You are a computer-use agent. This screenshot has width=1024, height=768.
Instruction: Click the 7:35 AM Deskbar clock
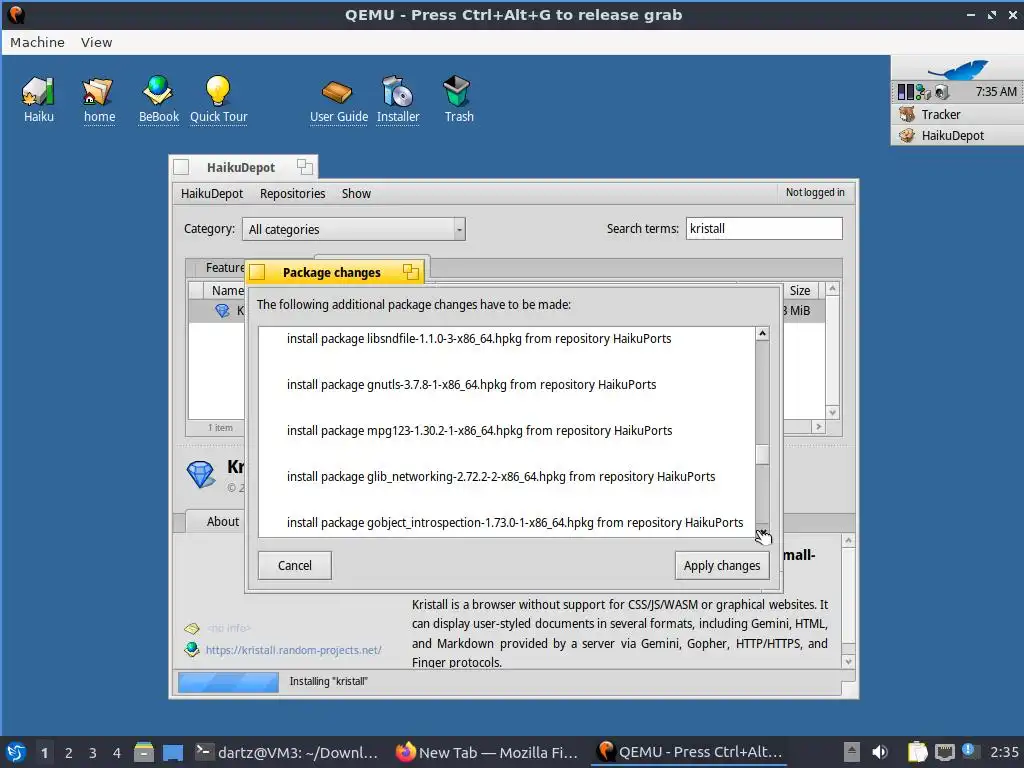point(996,91)
